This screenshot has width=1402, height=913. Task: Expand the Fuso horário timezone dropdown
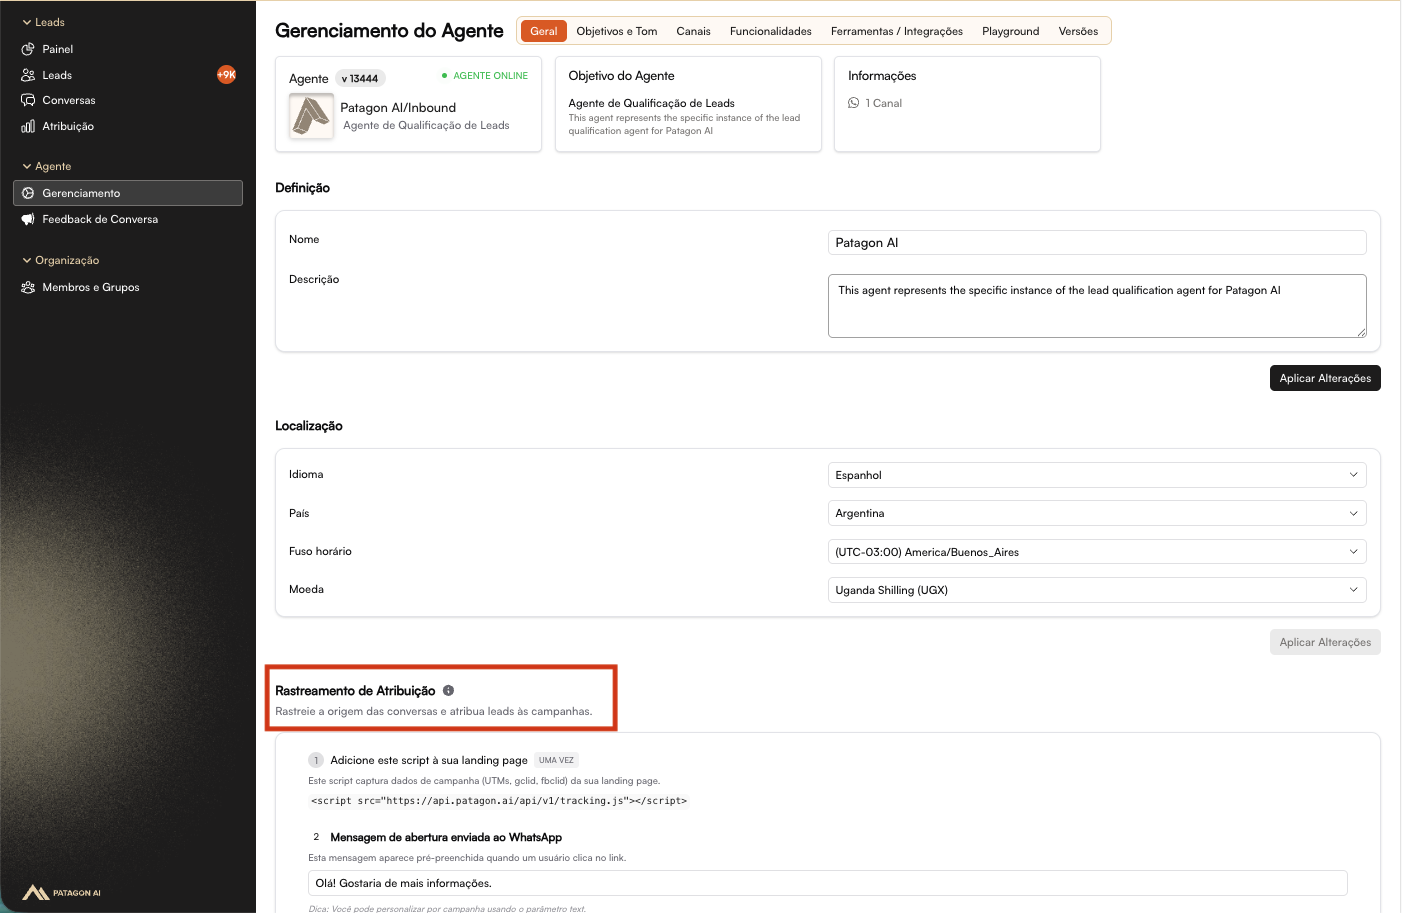point(1096,552)
